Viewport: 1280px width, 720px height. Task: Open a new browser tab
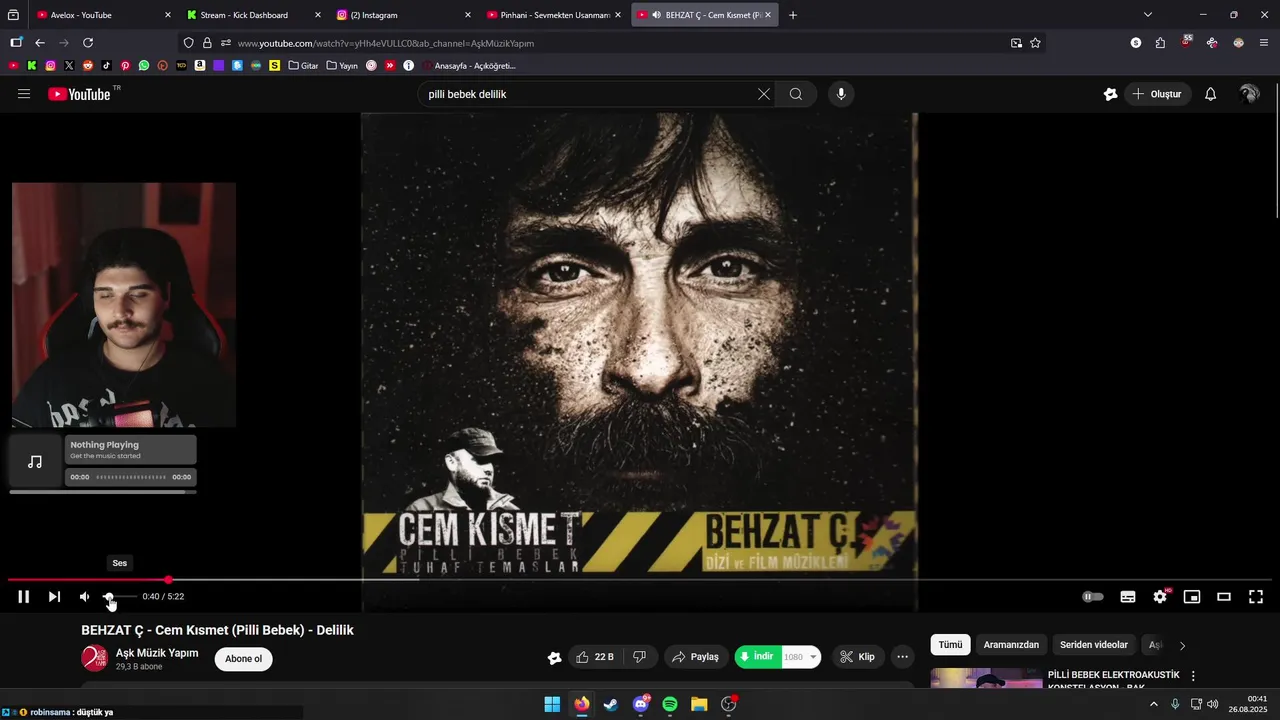tap(793, 15)
